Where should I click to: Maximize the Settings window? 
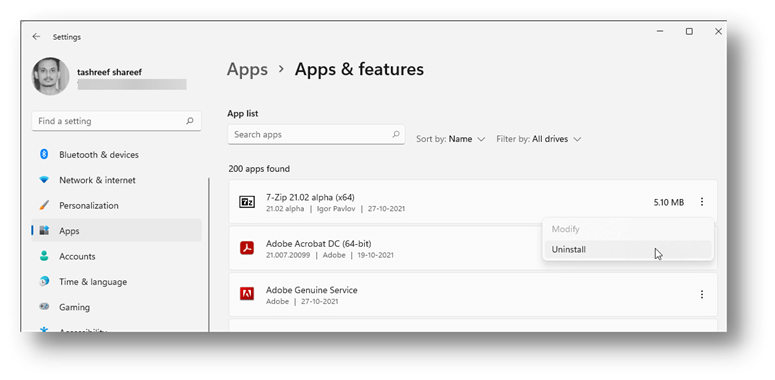click(x=689, y=32)
